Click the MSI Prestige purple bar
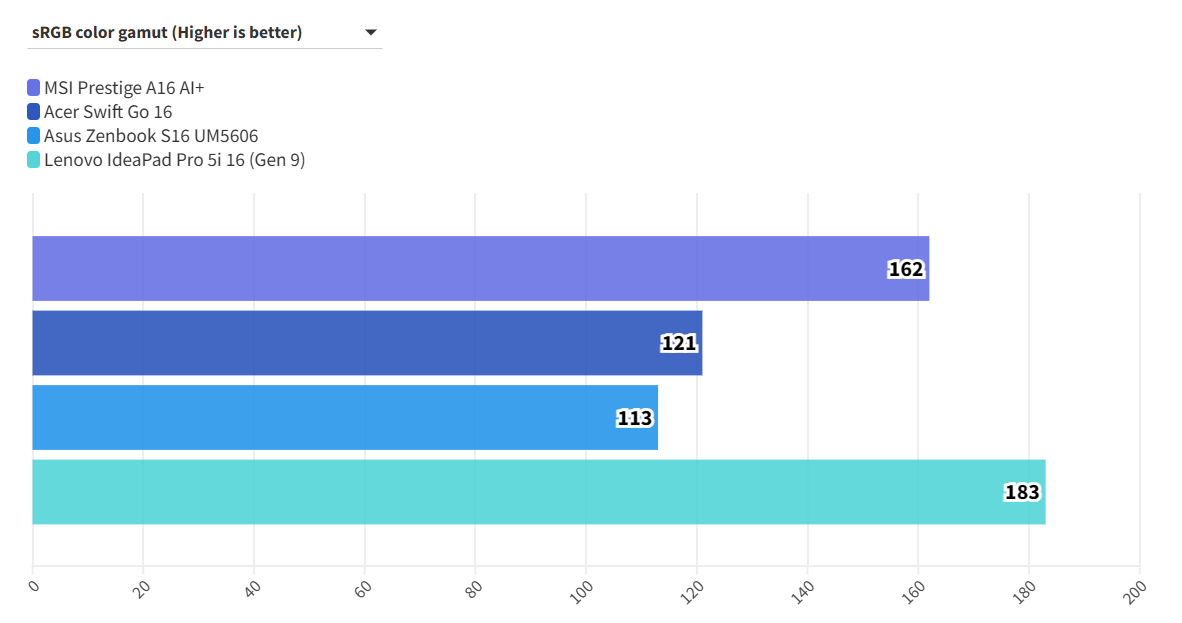Viewport: 1182px width, 623px height. coord(450,268)
